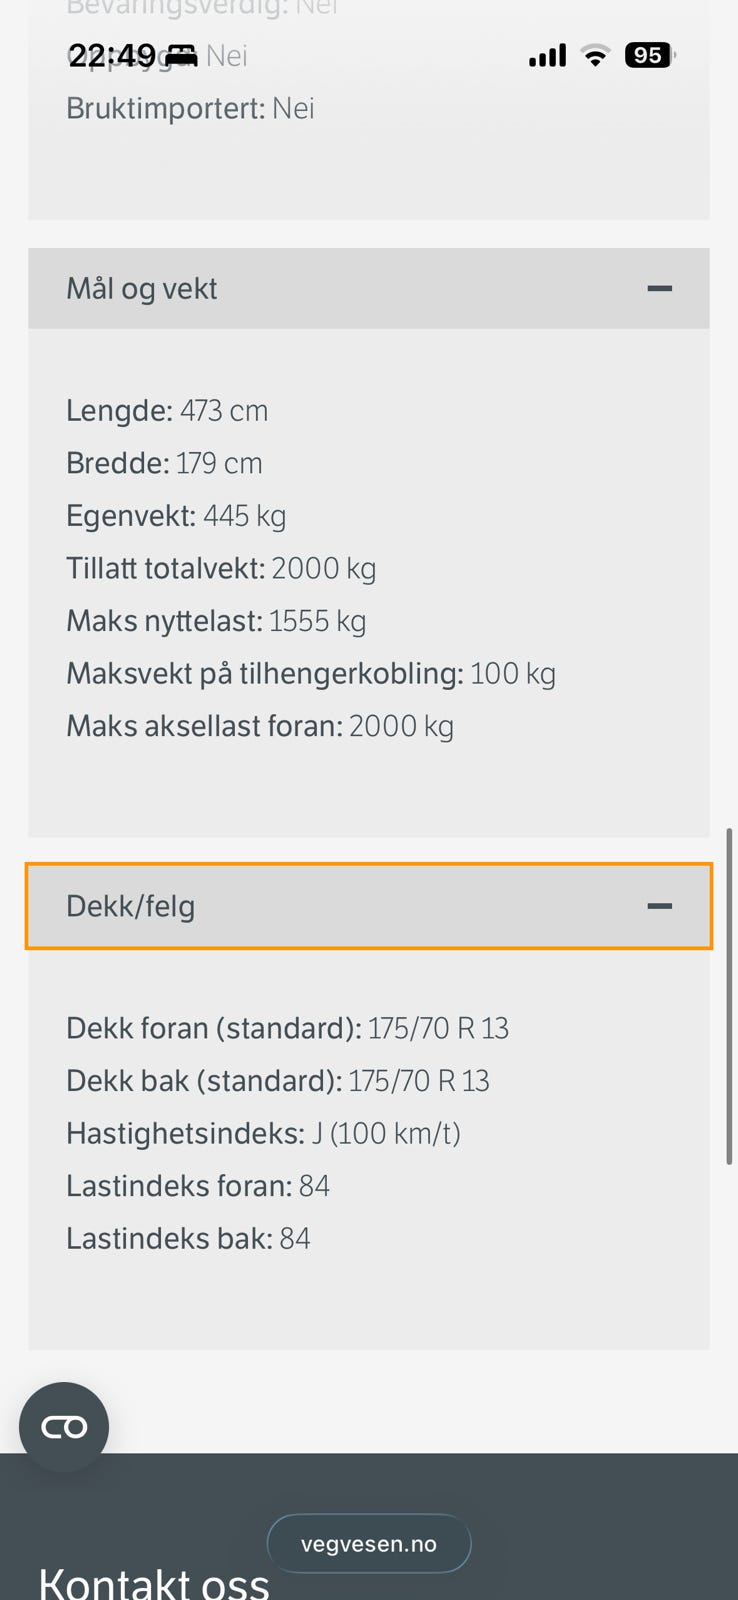The height and width of the screenshot is (1600, 738).
Task: Collapse the Mål og vekt section header
Action: [369, 288]
